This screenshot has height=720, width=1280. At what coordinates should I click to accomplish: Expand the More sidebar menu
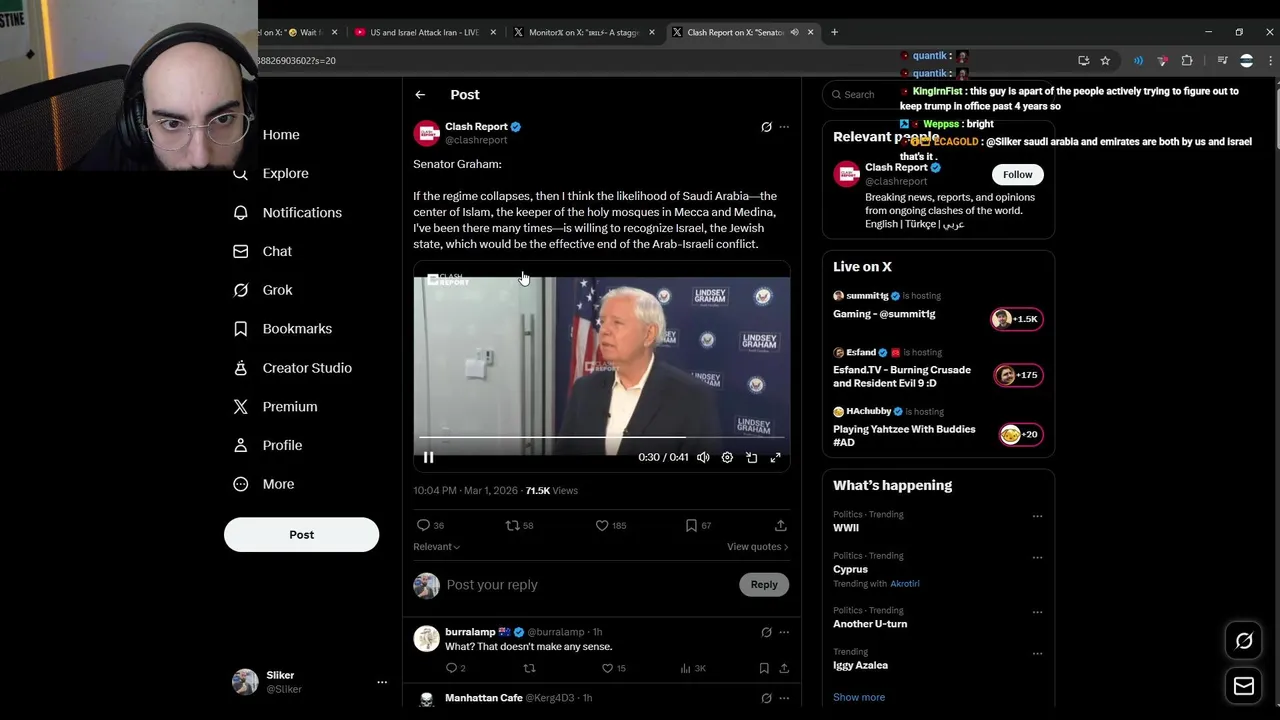click(264, 484)
